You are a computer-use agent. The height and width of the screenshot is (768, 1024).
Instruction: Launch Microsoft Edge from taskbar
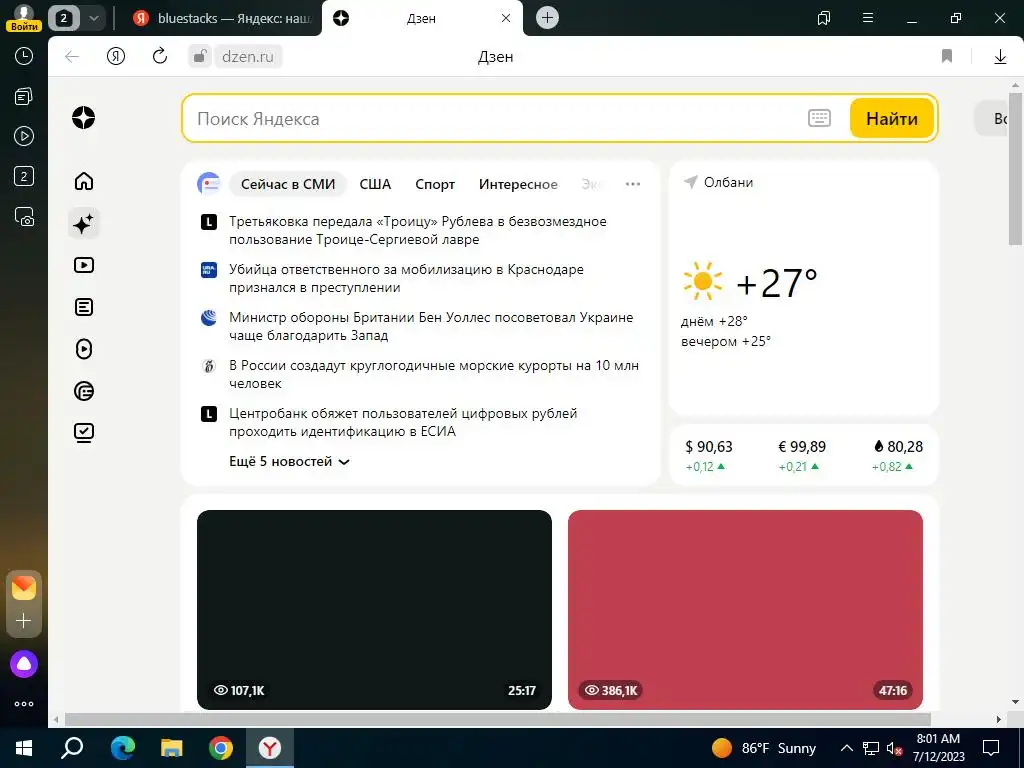point(122,748)
